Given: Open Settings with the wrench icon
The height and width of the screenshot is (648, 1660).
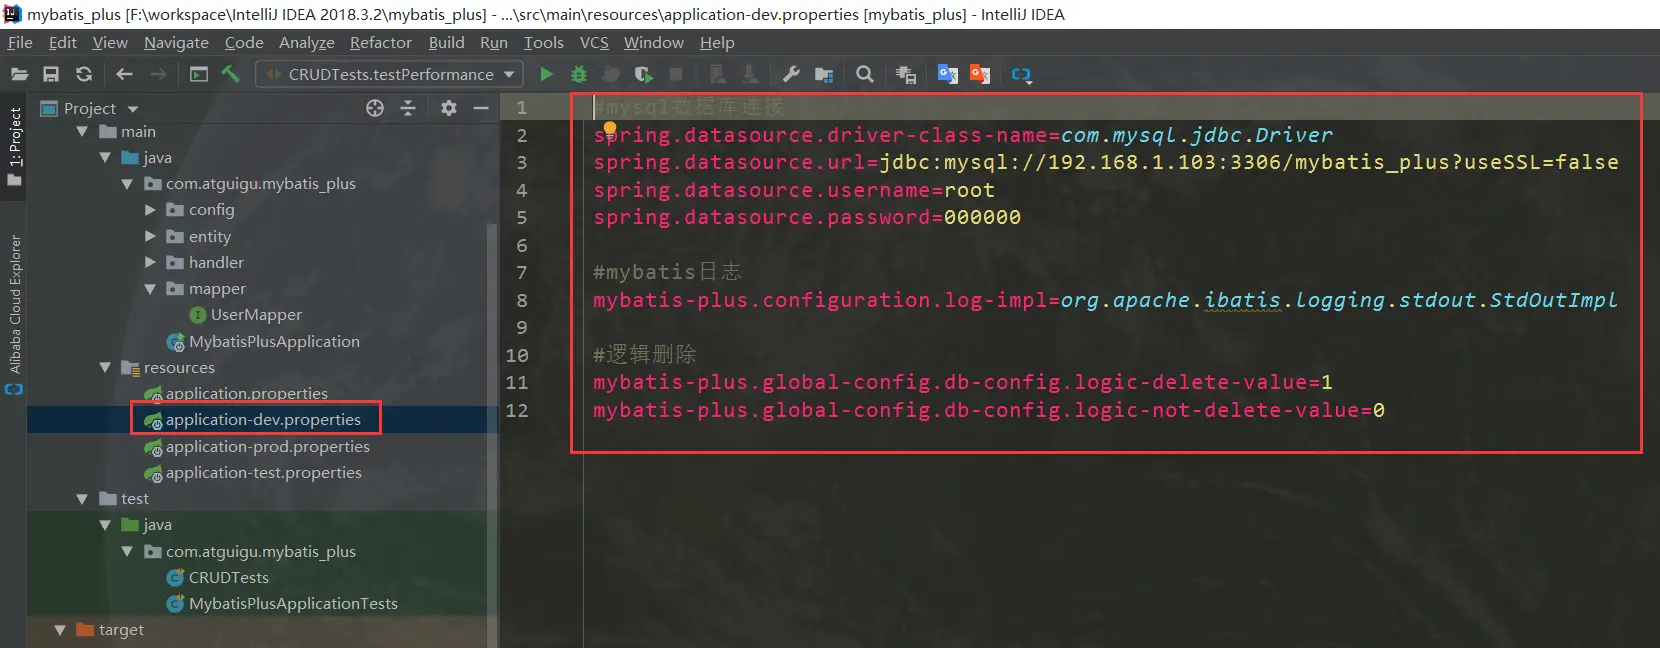Looking at the screenshot, I should [790, 74].
